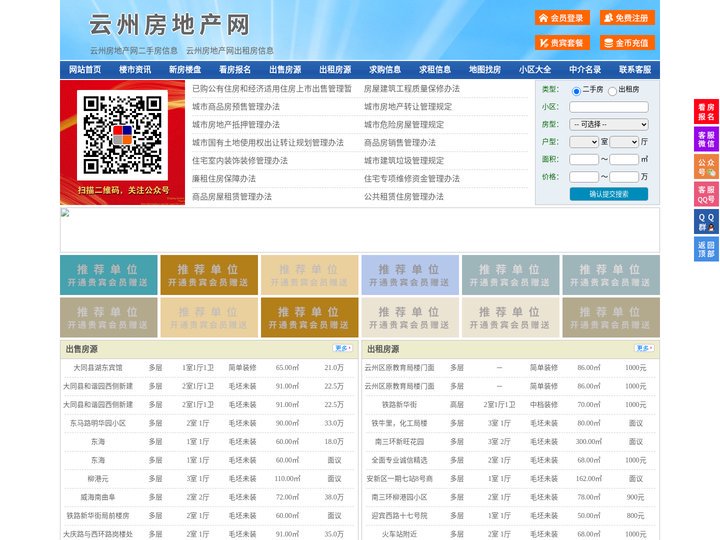Viewport: 720px width, 540px height.
Task: Open rental listing 火车站附近
Action: coord(399,534)
